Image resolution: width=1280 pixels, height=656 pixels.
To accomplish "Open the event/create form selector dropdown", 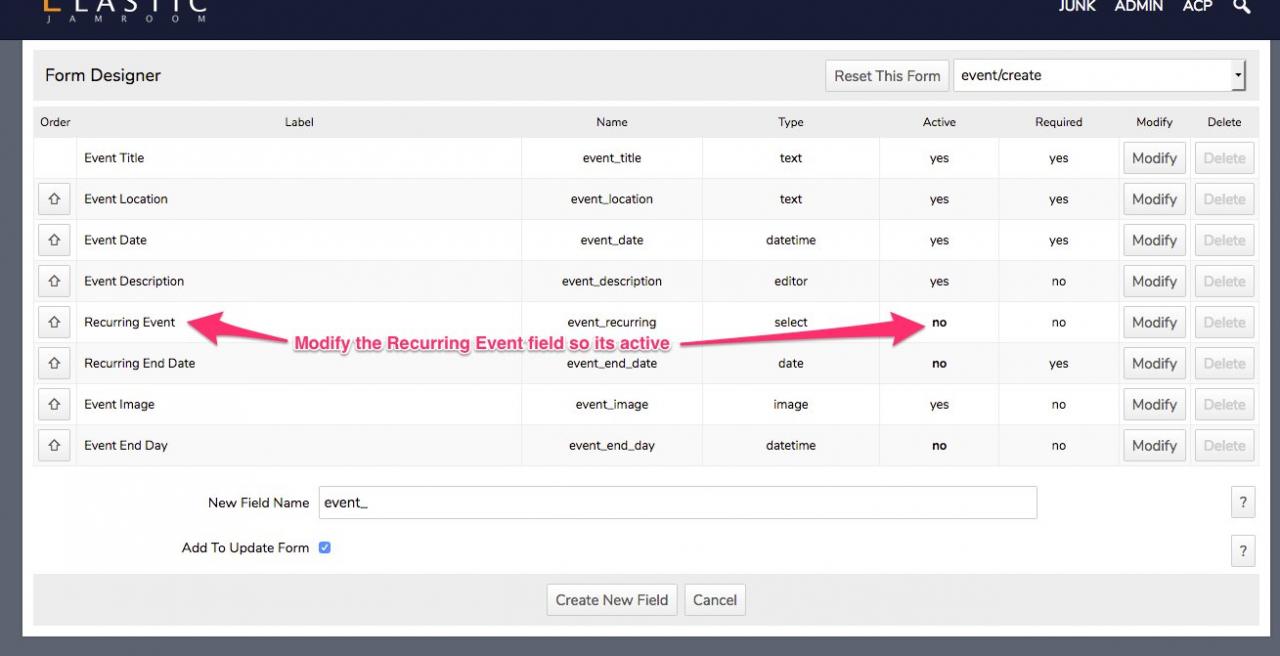I will [x=1099, y=75].
